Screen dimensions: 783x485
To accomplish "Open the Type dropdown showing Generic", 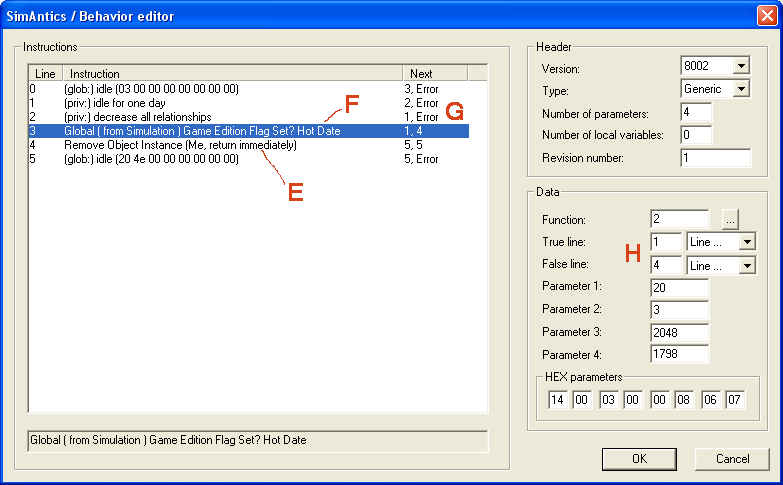I will (742, 89).
